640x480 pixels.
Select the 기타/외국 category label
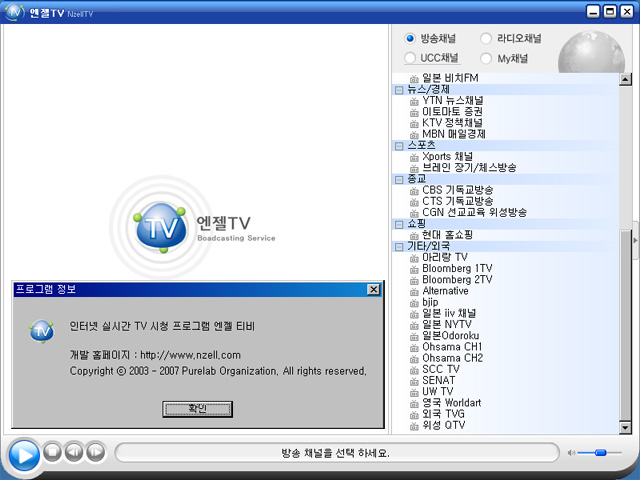pyautogui.click(x=429, y=246)
